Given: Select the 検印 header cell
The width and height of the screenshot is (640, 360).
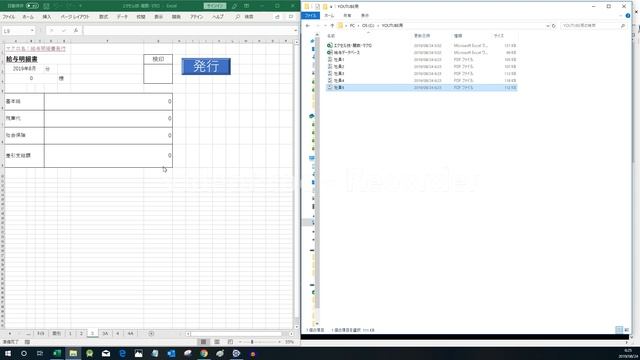Looking at the screenshot, I should tap(158, 59).
